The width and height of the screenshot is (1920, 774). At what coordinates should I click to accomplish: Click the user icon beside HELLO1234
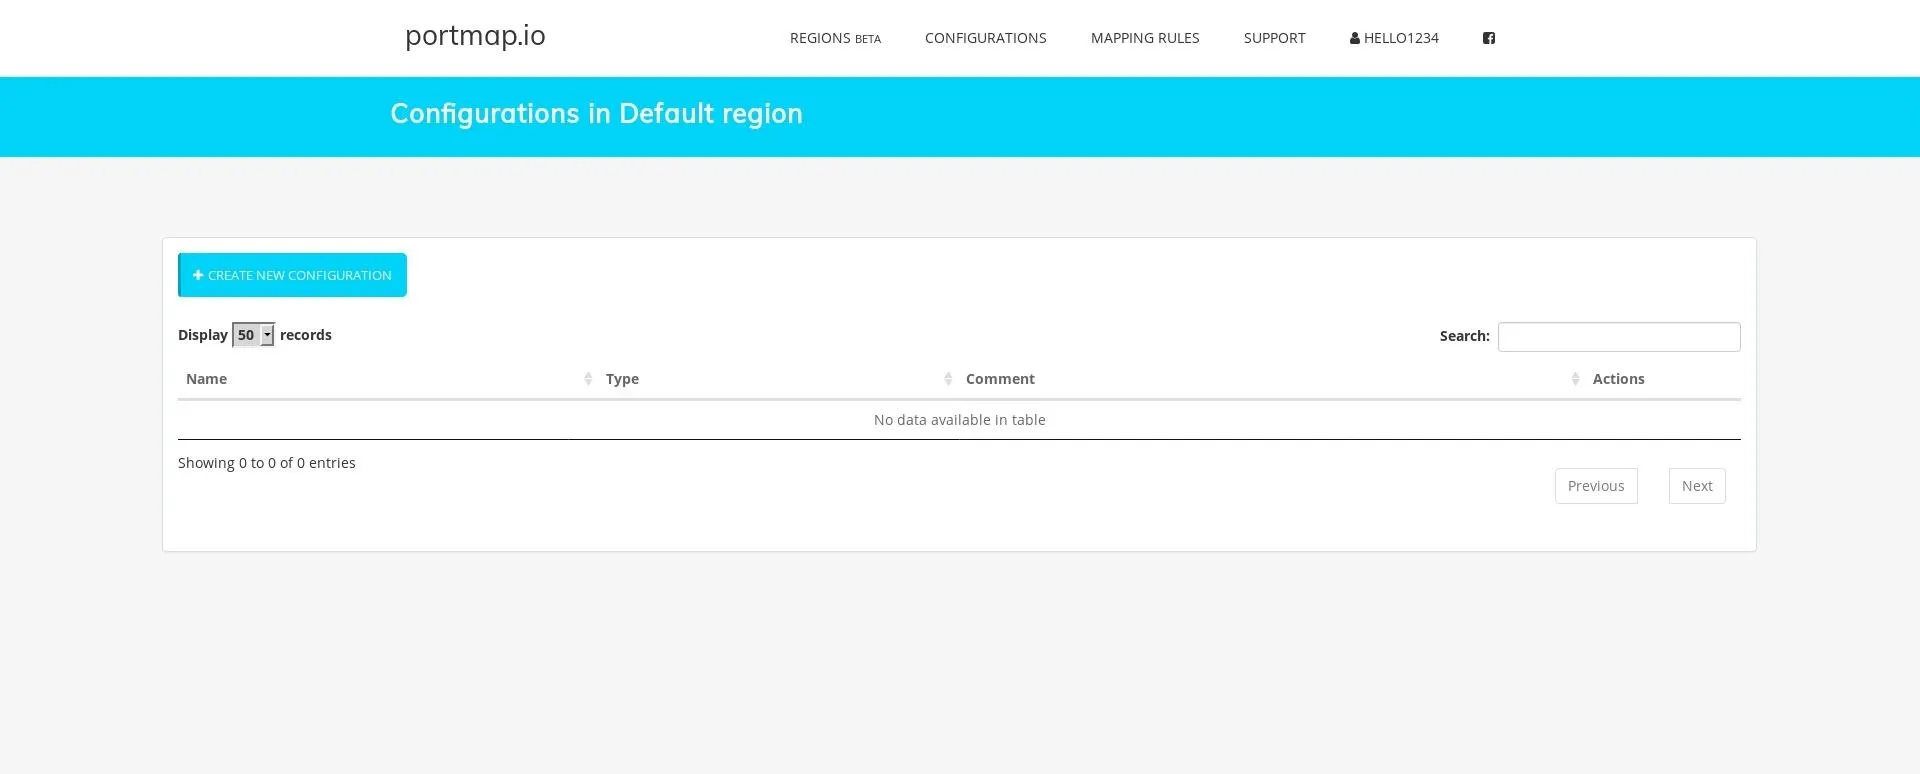coord(1354,38)
